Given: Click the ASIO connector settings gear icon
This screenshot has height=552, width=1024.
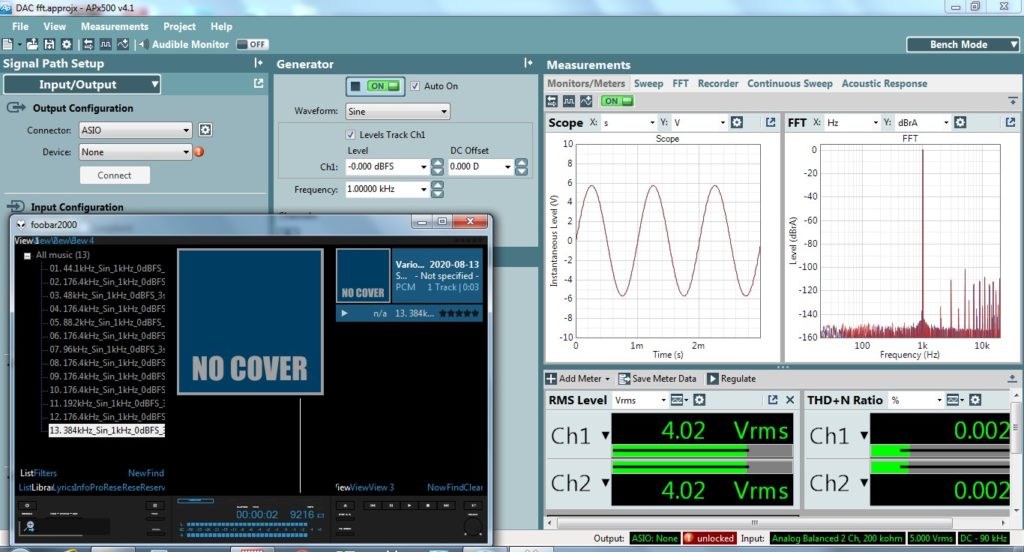Looking at the screenshot, I should [205, 130].
